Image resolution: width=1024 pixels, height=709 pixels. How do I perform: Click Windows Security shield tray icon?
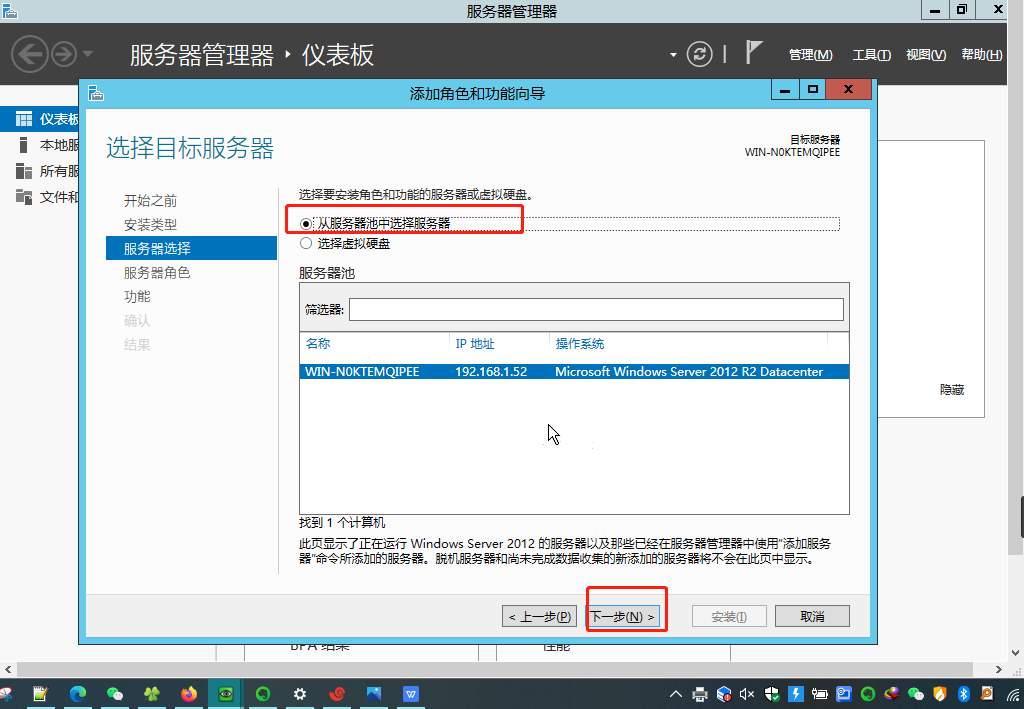pyautogui.click(x=772, y=694)
